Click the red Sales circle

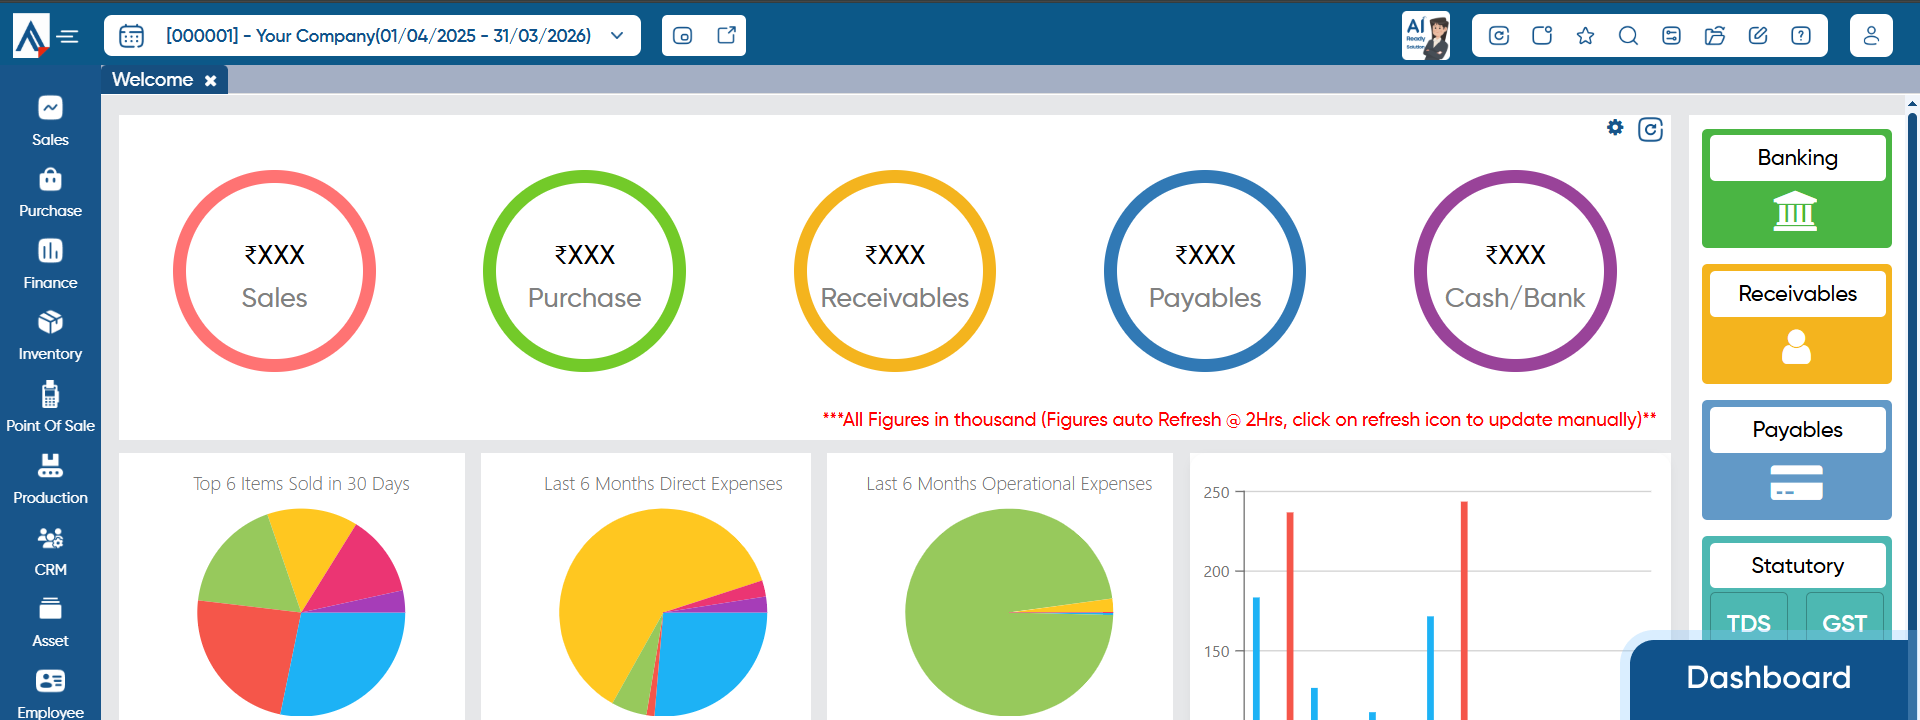tap(274, 271)
